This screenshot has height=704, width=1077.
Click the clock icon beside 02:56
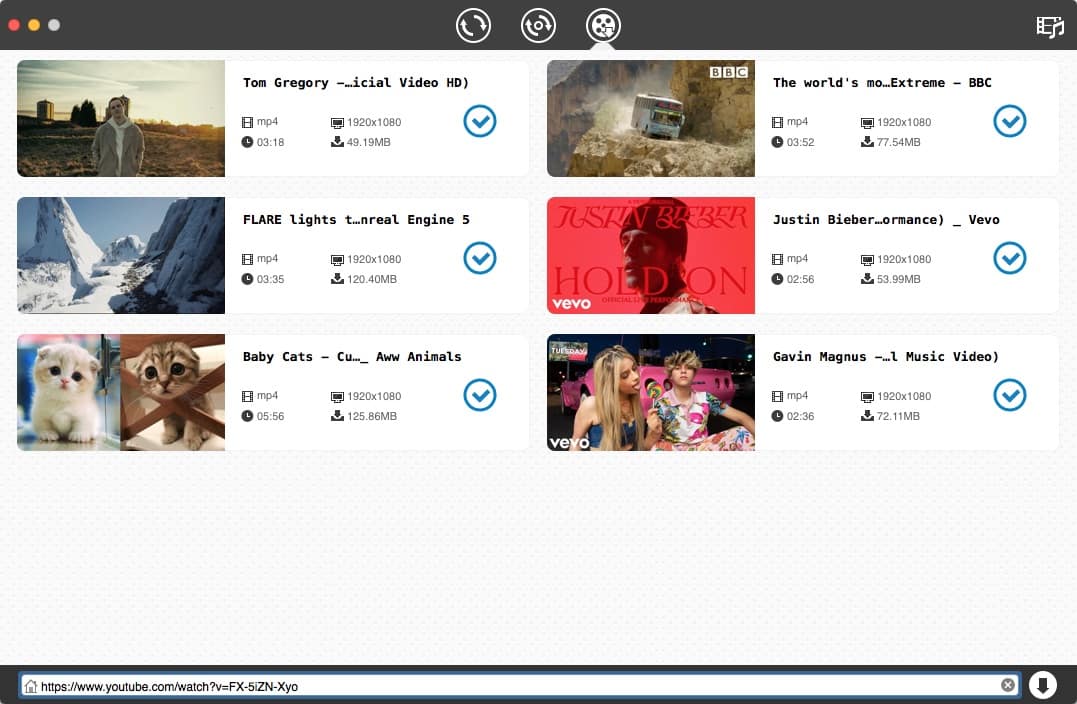(777, 279)
